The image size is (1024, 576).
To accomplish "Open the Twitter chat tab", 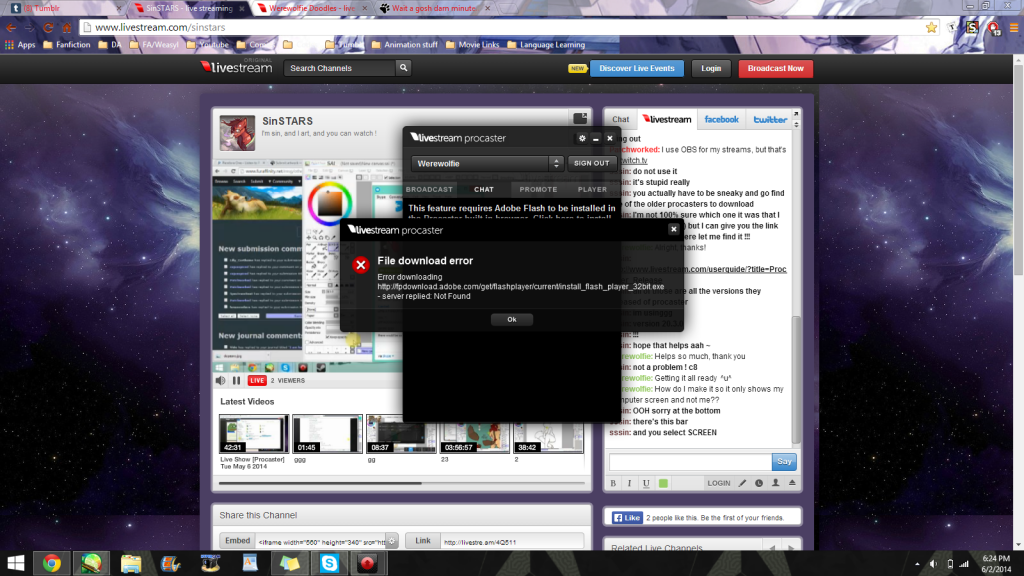I will point(770,119).
